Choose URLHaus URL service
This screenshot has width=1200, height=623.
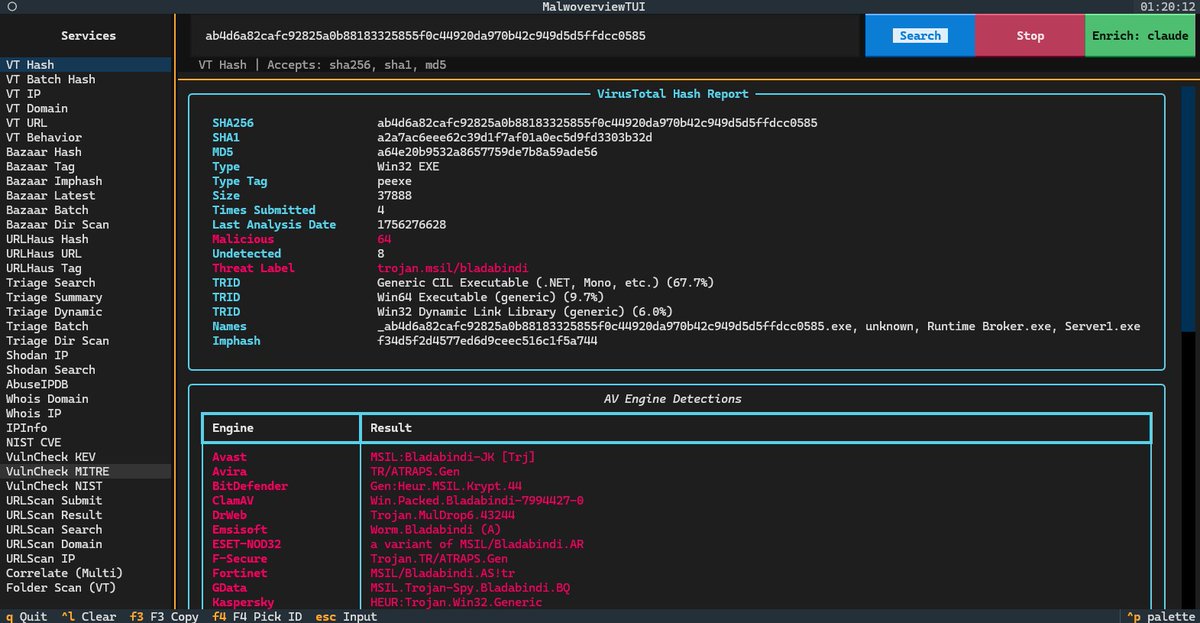point(87,253)
